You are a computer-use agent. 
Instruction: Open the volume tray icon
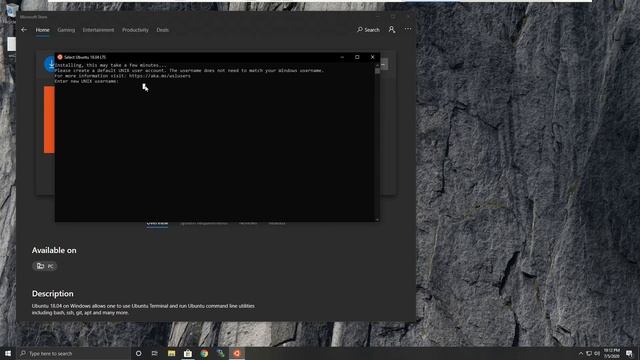coord(597,353)
